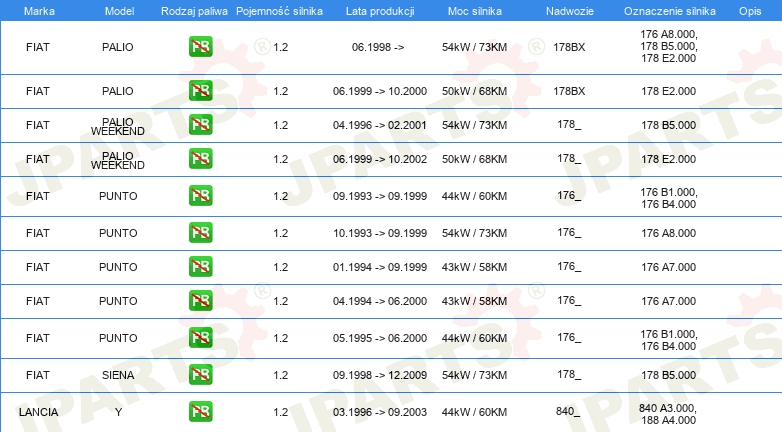The height and width of the screenshot is (432, 782).
Task: Select the engine code list in the 06.1998 row
Action: (x=669, y=46)
